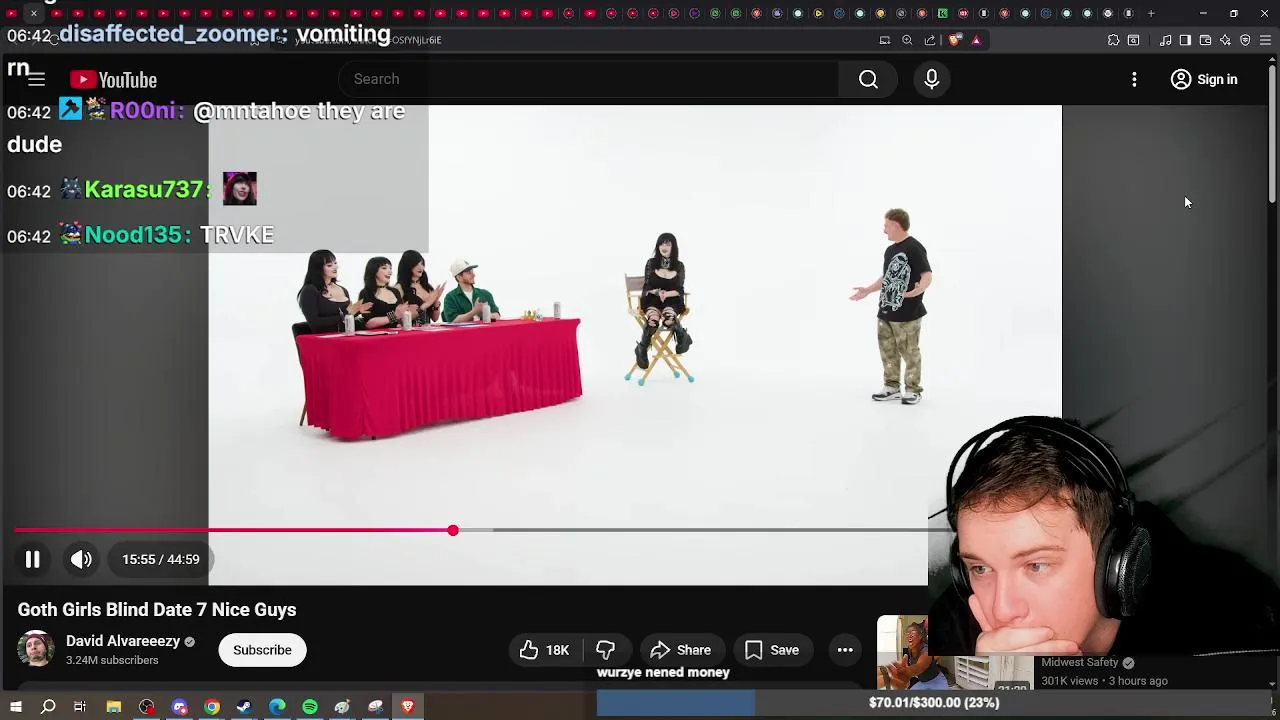The width and height of the screenshot is (1280, 720).
Task: Click Karasu737 emote in chat overlay
Action: coord(240,188)
